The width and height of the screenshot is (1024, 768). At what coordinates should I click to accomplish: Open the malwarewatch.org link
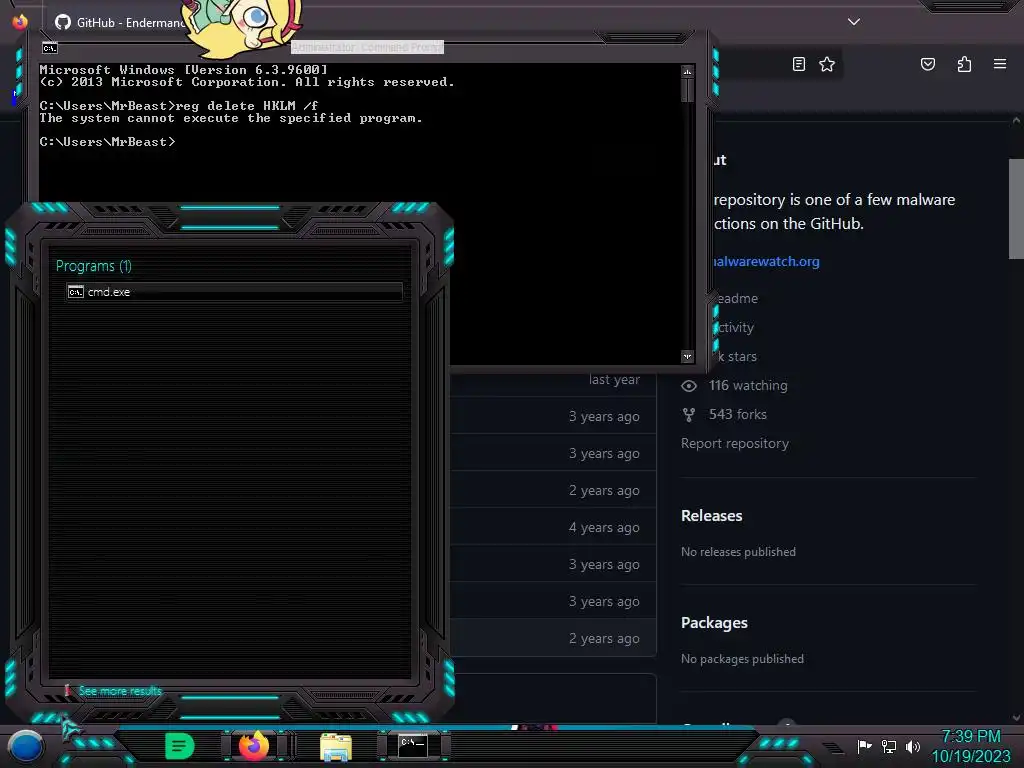click(x=765, y=261)
